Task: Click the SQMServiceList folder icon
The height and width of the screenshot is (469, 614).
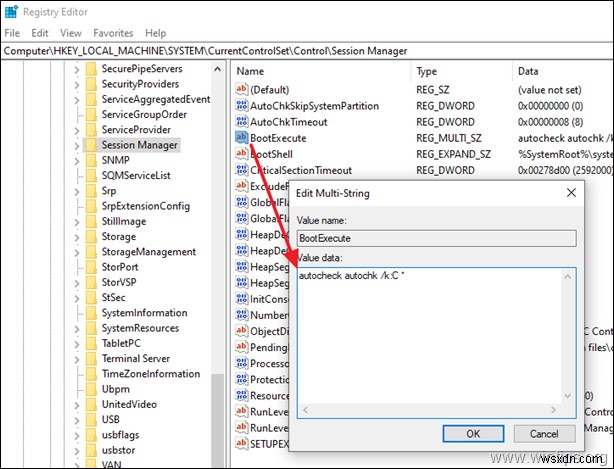Action: coord(91,176)
